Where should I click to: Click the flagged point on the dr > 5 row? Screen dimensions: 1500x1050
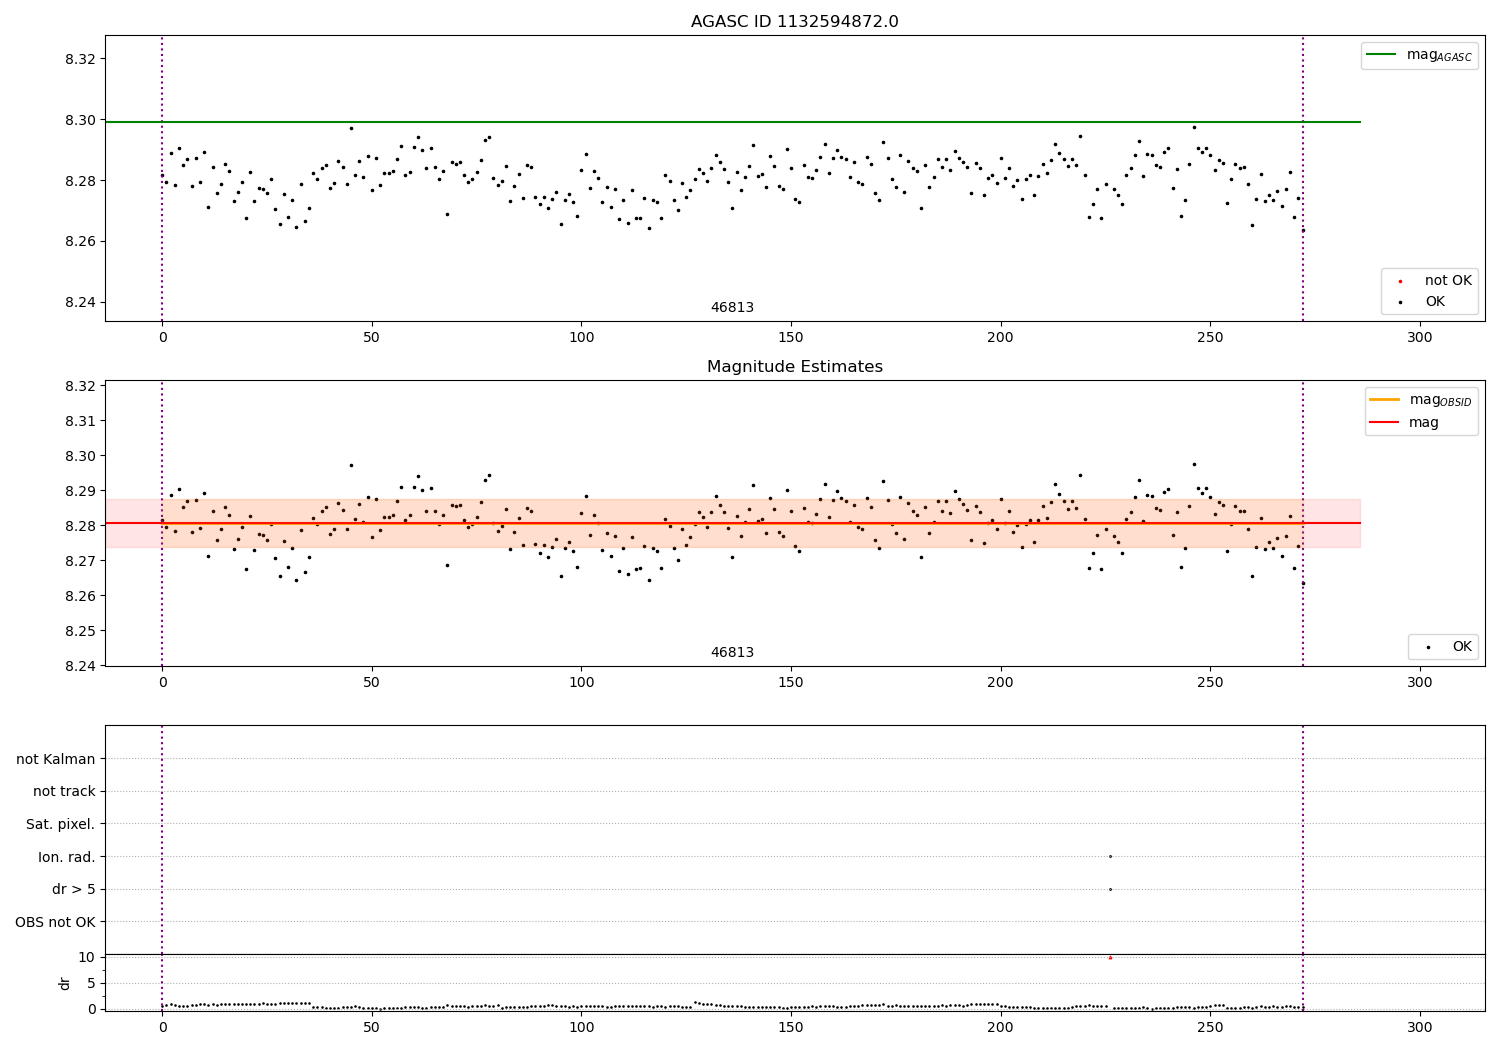tap(1110, 889)
